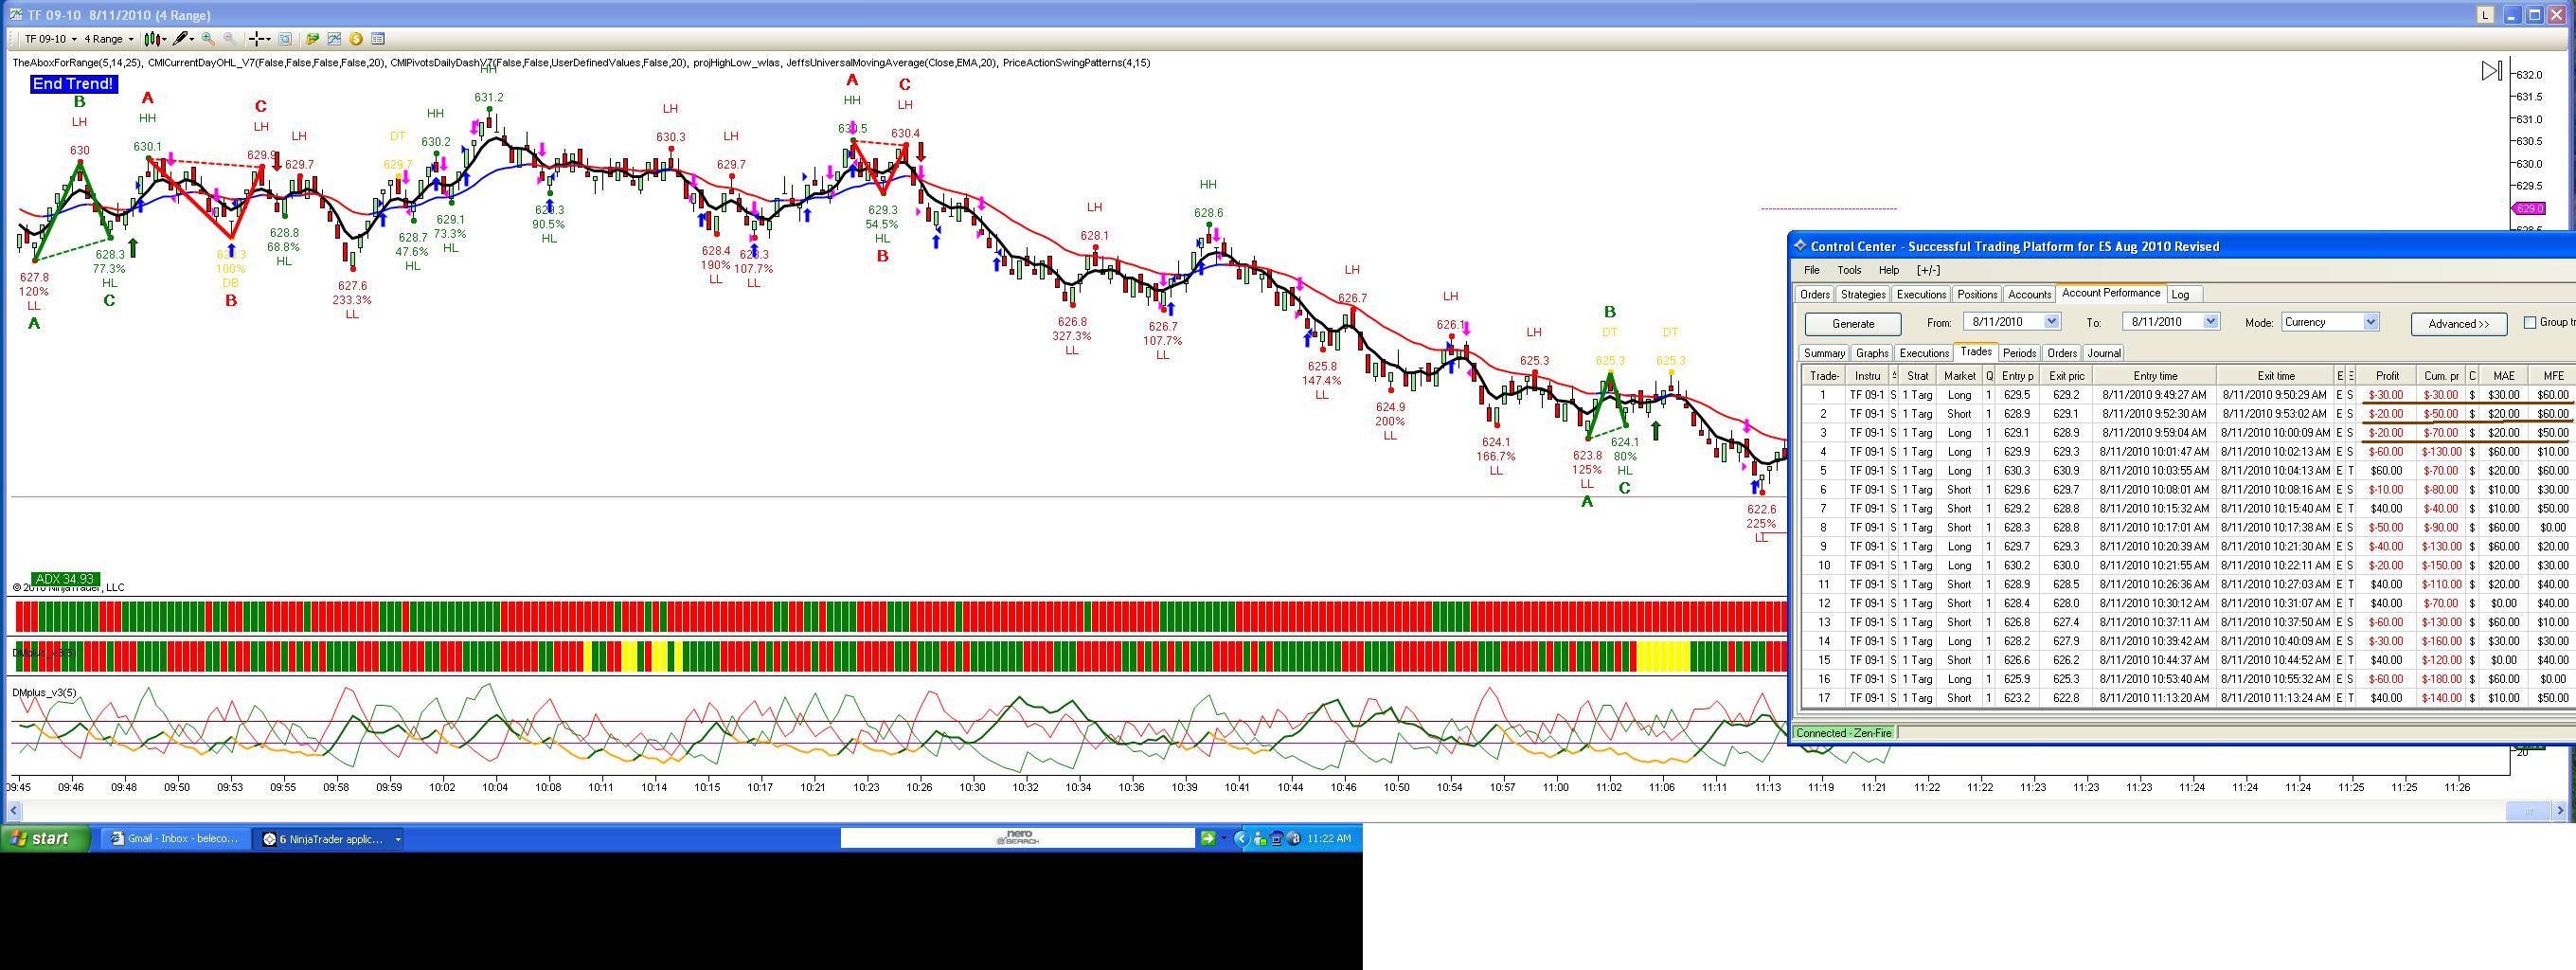The image size is (2576, 970).
Task: Click the Generate button
Action: tap(1853, 324)
